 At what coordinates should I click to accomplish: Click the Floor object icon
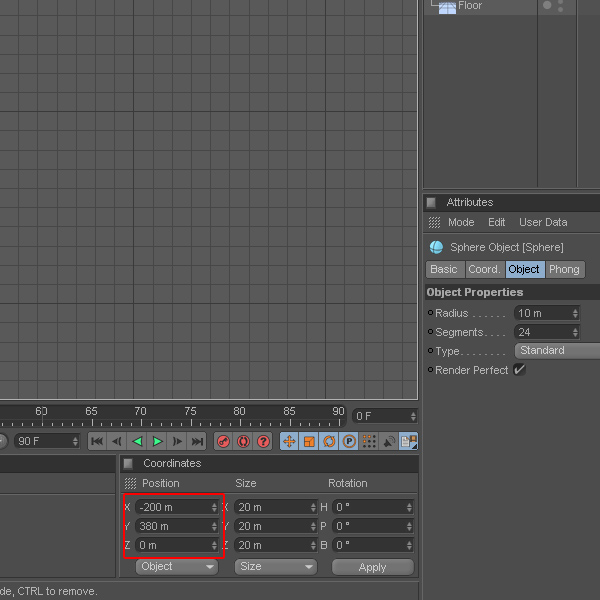click(447, 7)
